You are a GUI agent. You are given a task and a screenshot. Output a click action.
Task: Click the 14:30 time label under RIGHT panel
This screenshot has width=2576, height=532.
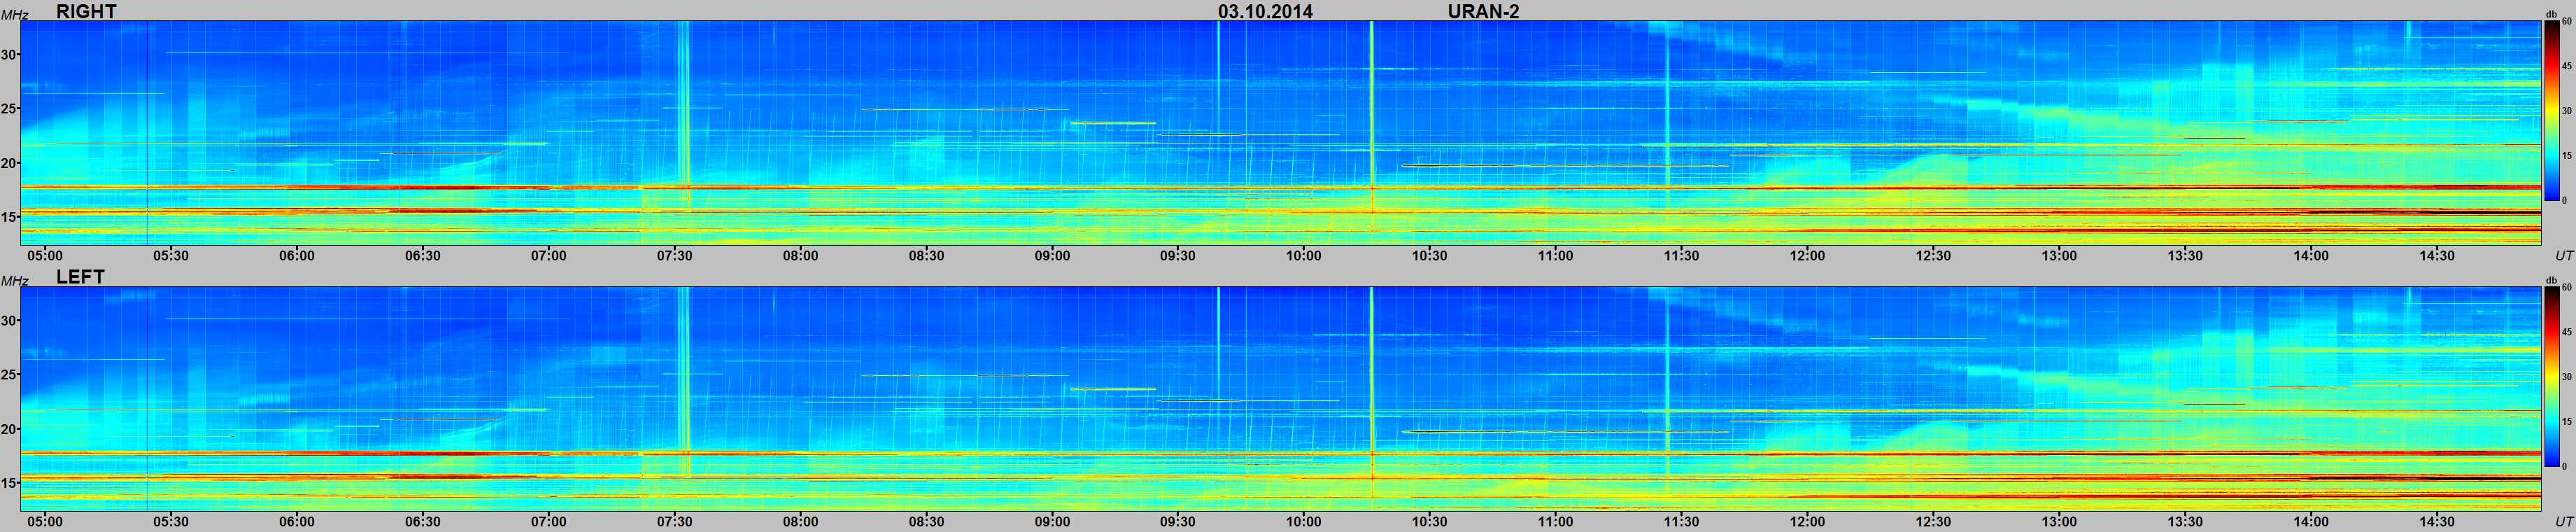pos(2438,256)
